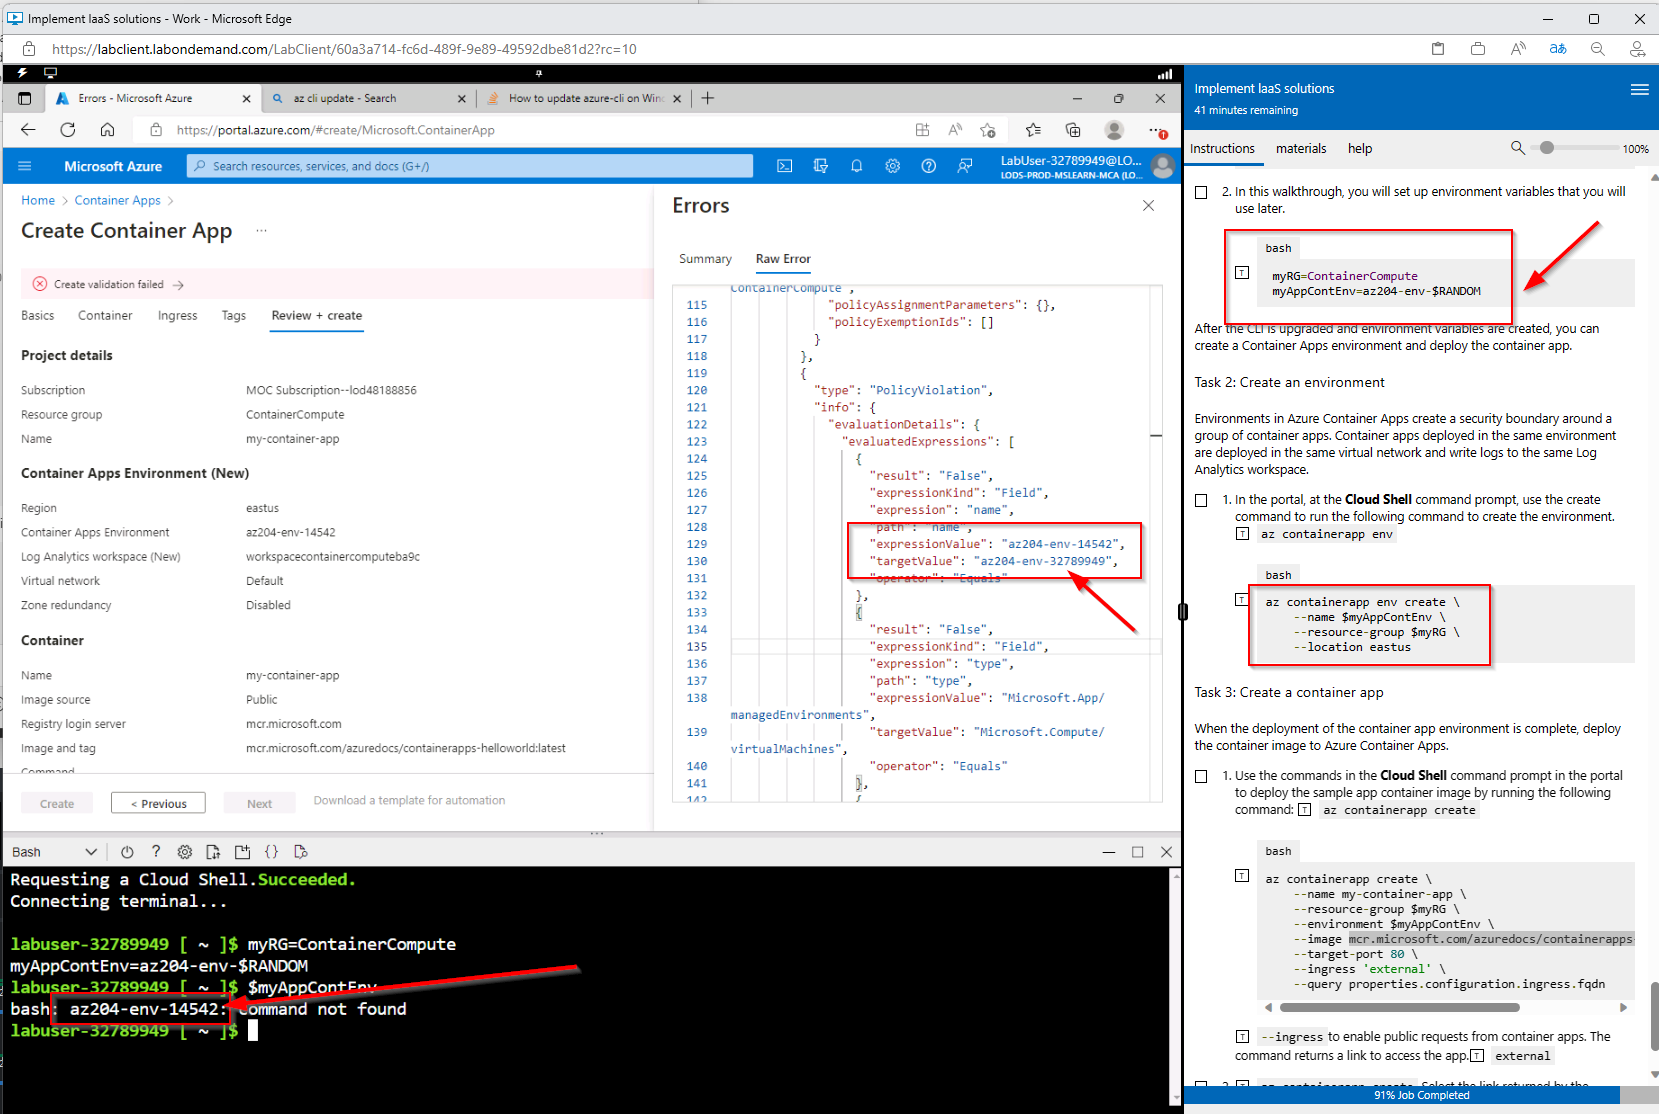Viewport: 1659px width, 1114px height.
Task: Open Edge Settings and more menu
Action: (x=1158, y=130)
